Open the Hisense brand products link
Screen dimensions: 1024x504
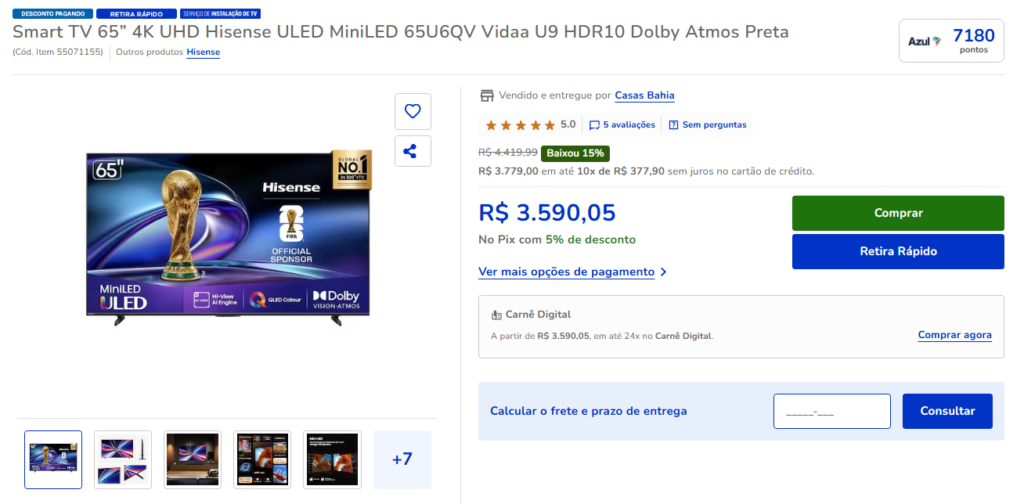[203, 52]
